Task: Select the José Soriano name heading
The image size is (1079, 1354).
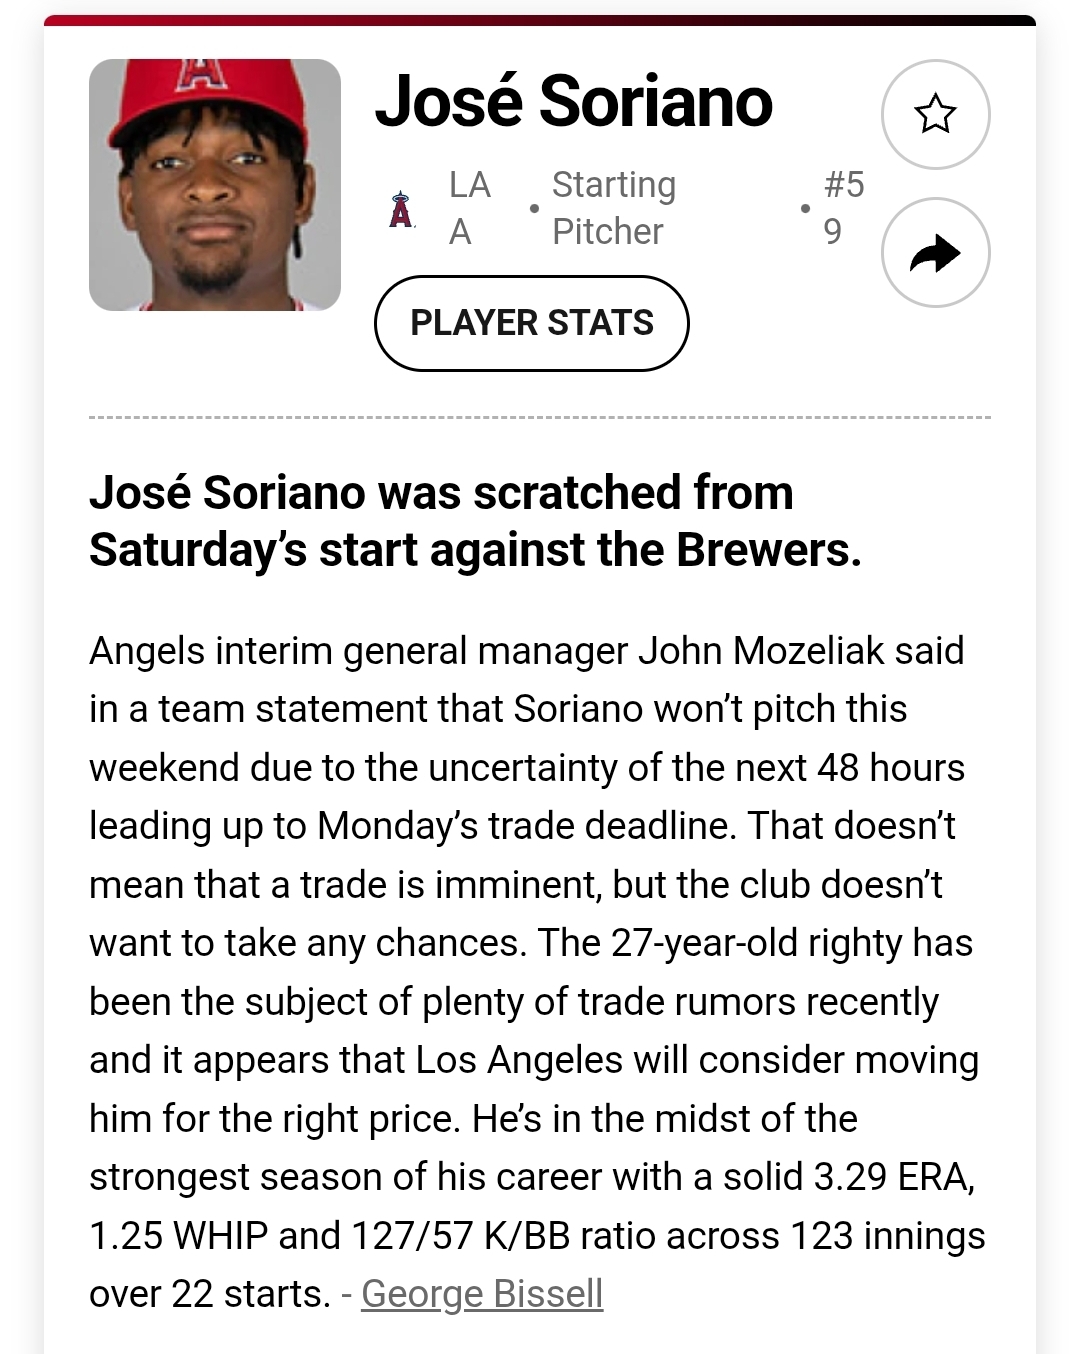Action: click(x=573, y=101)
